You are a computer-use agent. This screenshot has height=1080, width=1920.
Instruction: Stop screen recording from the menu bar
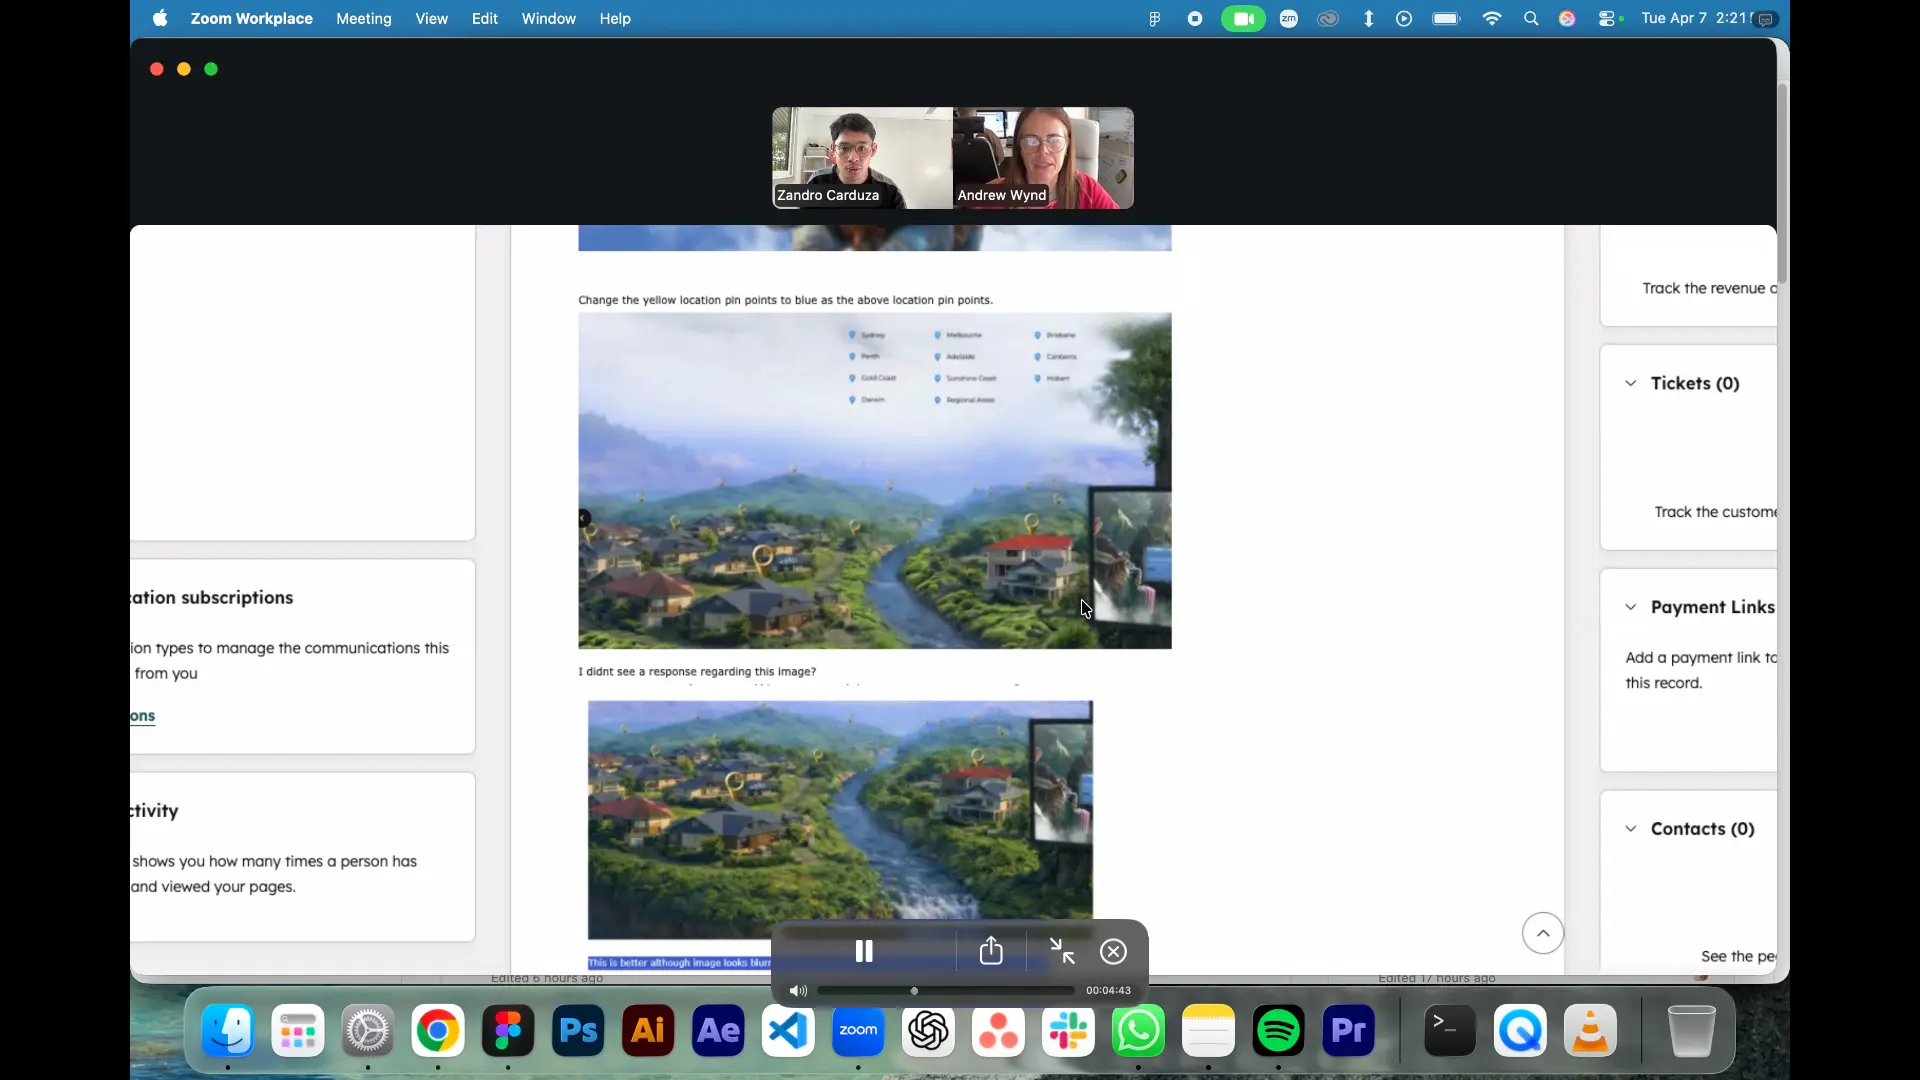[1195, 18]
